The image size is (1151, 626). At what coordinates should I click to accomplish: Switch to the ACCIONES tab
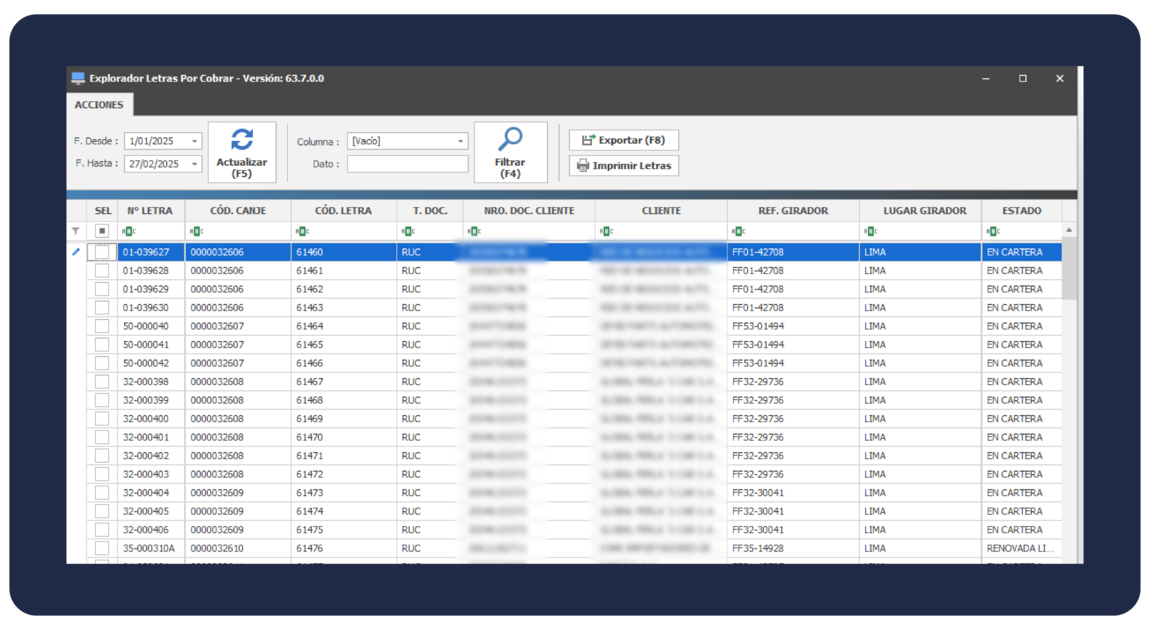[x=99, y=105]
